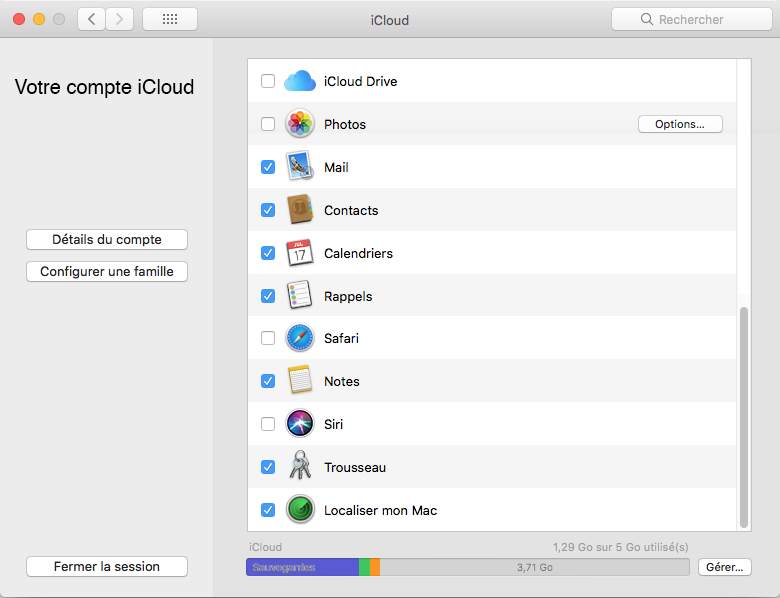Uncheck the Mail checkbox

pos(268,167)
